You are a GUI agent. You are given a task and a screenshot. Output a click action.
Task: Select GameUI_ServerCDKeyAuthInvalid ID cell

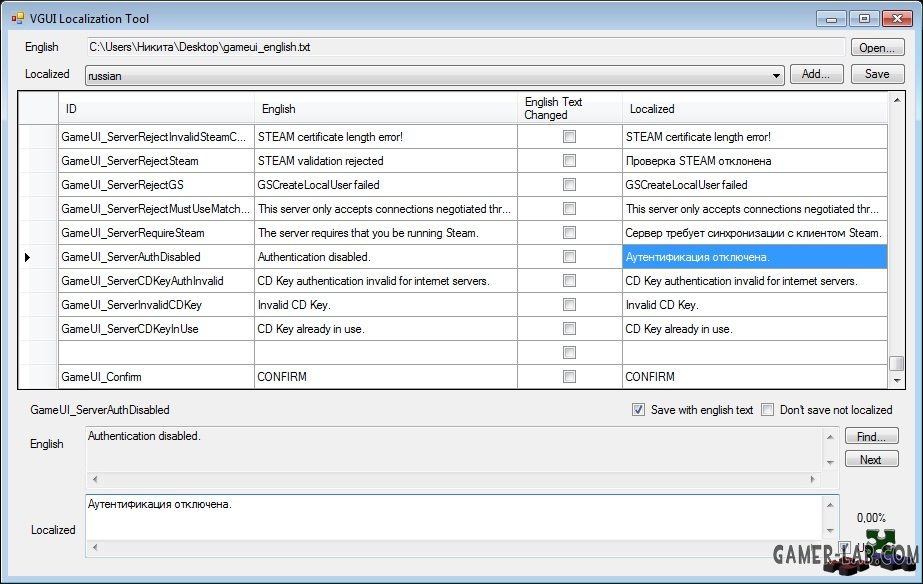click(x=156, y=281)
